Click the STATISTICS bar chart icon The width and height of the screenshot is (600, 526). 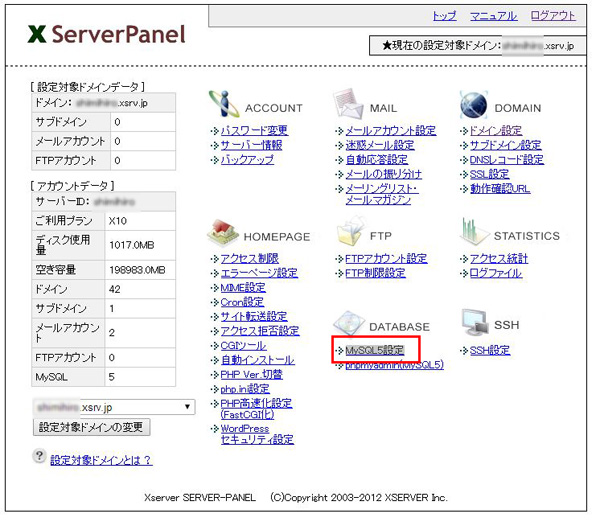tap(473, 232)
